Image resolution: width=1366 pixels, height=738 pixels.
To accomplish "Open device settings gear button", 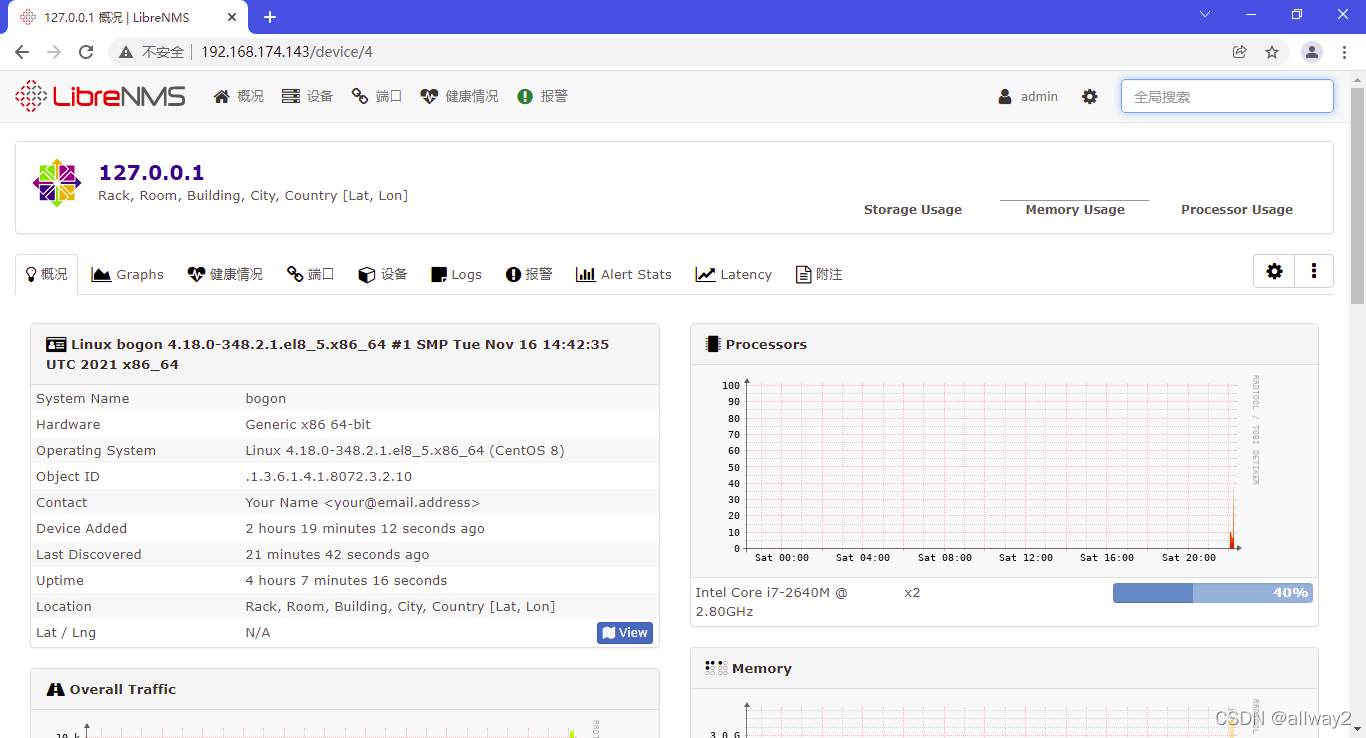I will click(1274, 271).
